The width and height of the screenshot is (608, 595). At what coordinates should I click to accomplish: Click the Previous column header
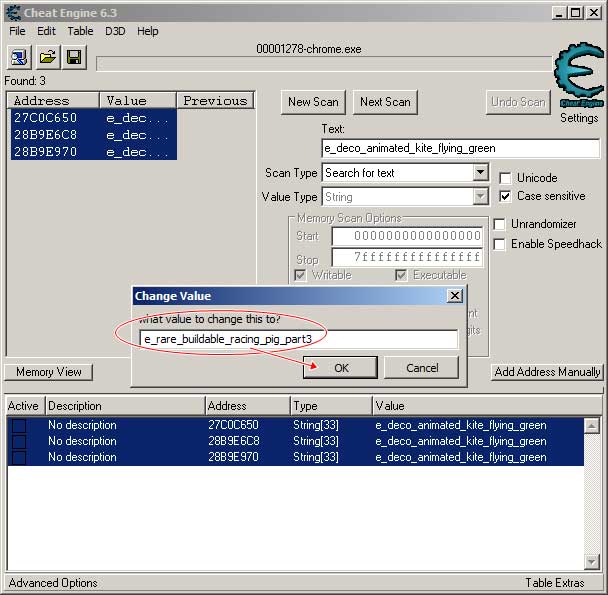click(216, 100)
